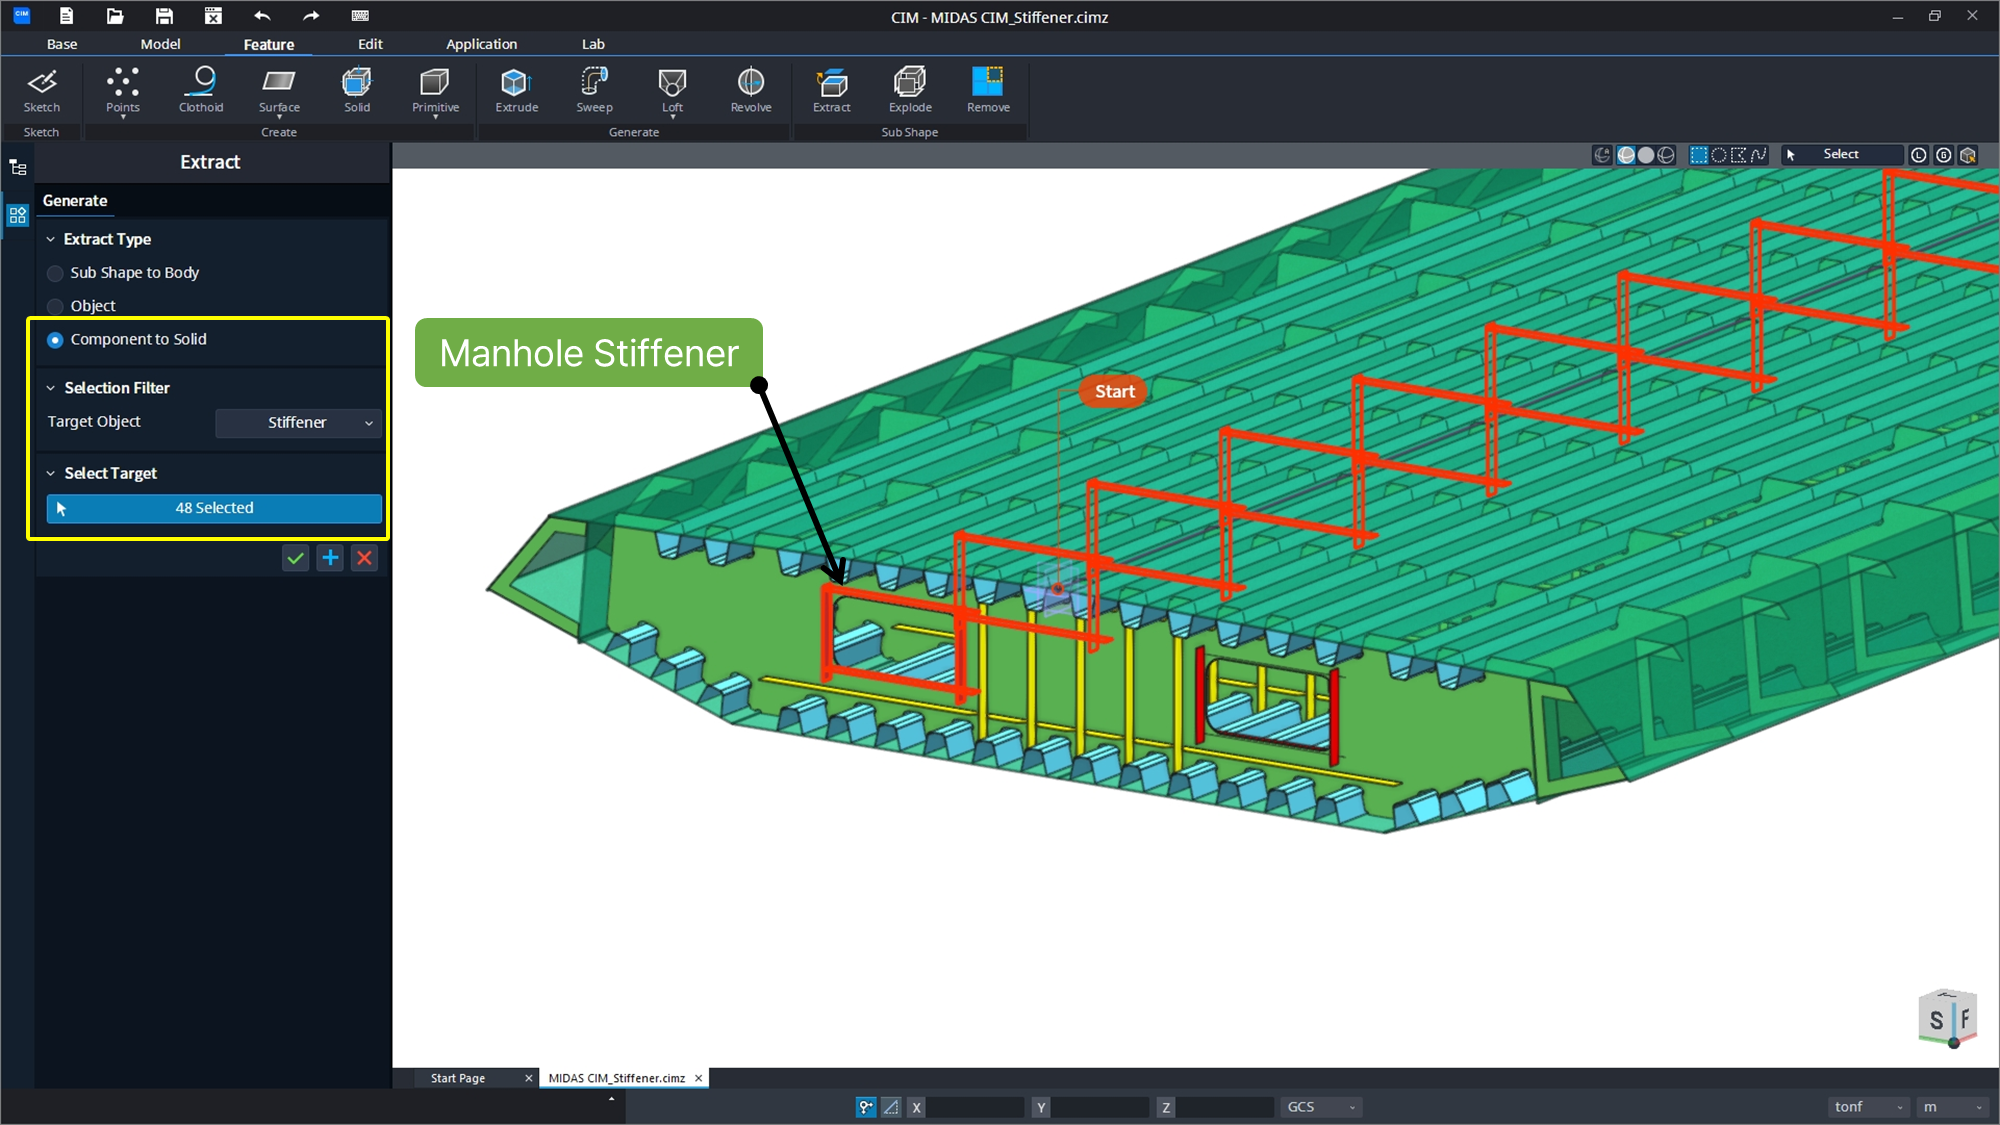Viewport: 2000px width, 1125px height.
Task: Click the red cancel X icon
Action: click(x=365, y=558)
